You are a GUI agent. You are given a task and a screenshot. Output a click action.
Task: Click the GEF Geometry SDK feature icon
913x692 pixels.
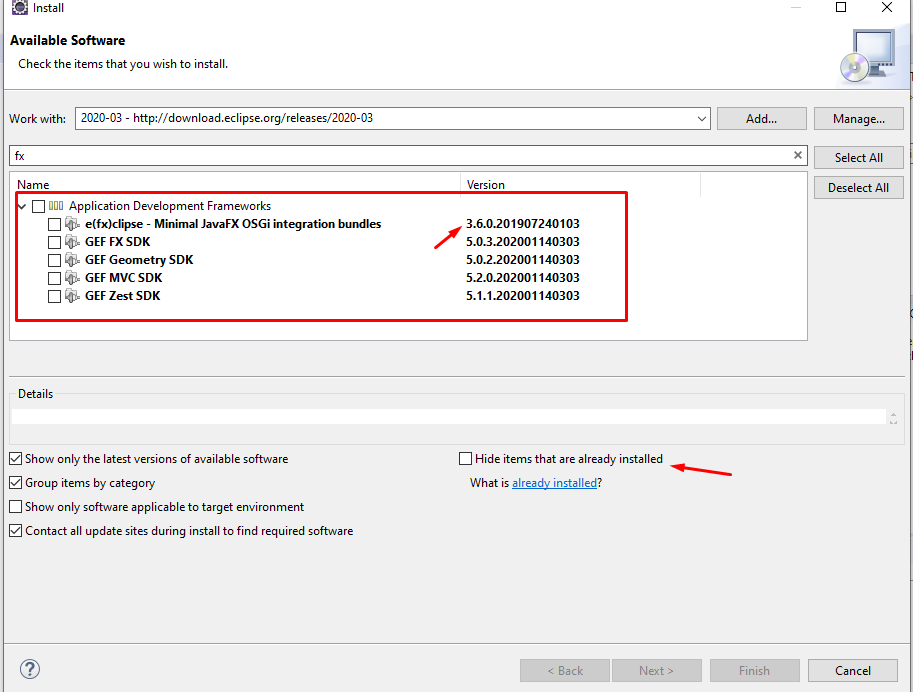(x=72, y=260)
